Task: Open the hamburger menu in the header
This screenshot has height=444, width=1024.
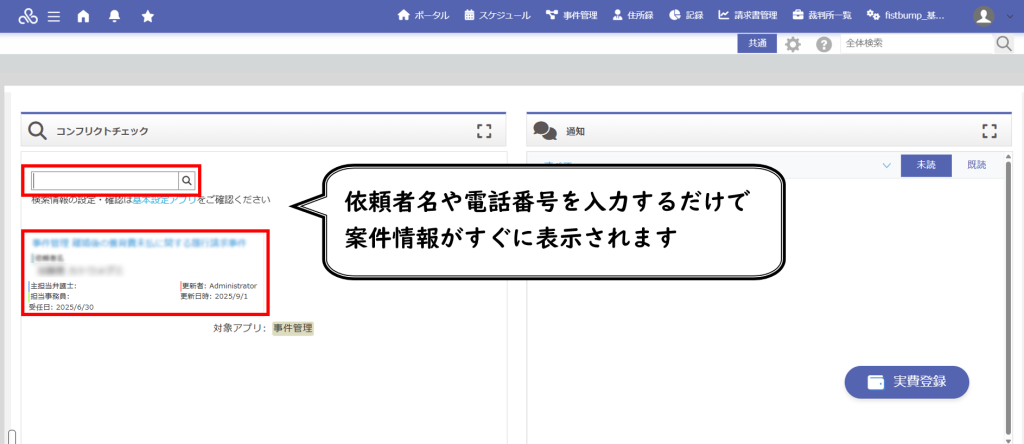Action: (x=53, y=16)
